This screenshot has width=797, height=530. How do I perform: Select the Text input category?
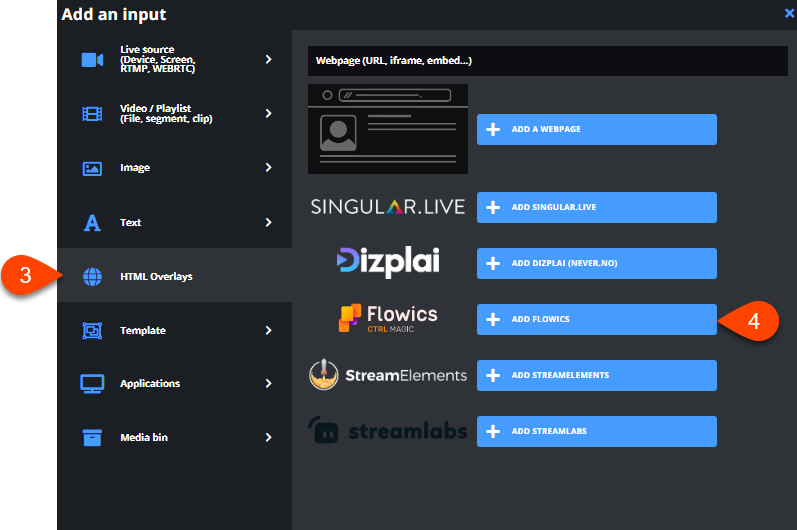pos(174,222)
